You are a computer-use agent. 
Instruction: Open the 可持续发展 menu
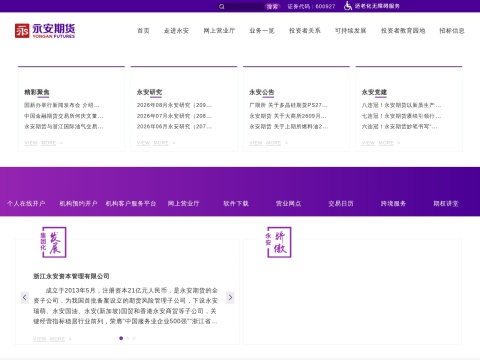[351, 31]
